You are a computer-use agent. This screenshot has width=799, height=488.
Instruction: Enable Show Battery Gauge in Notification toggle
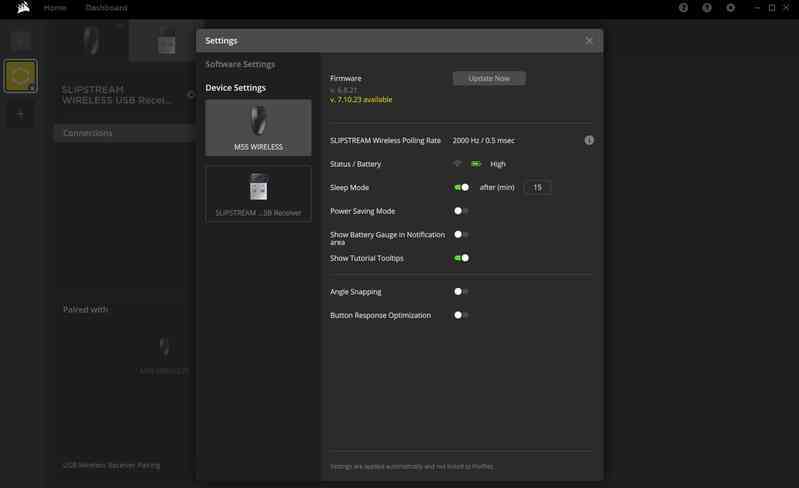[x=461, y=234]
